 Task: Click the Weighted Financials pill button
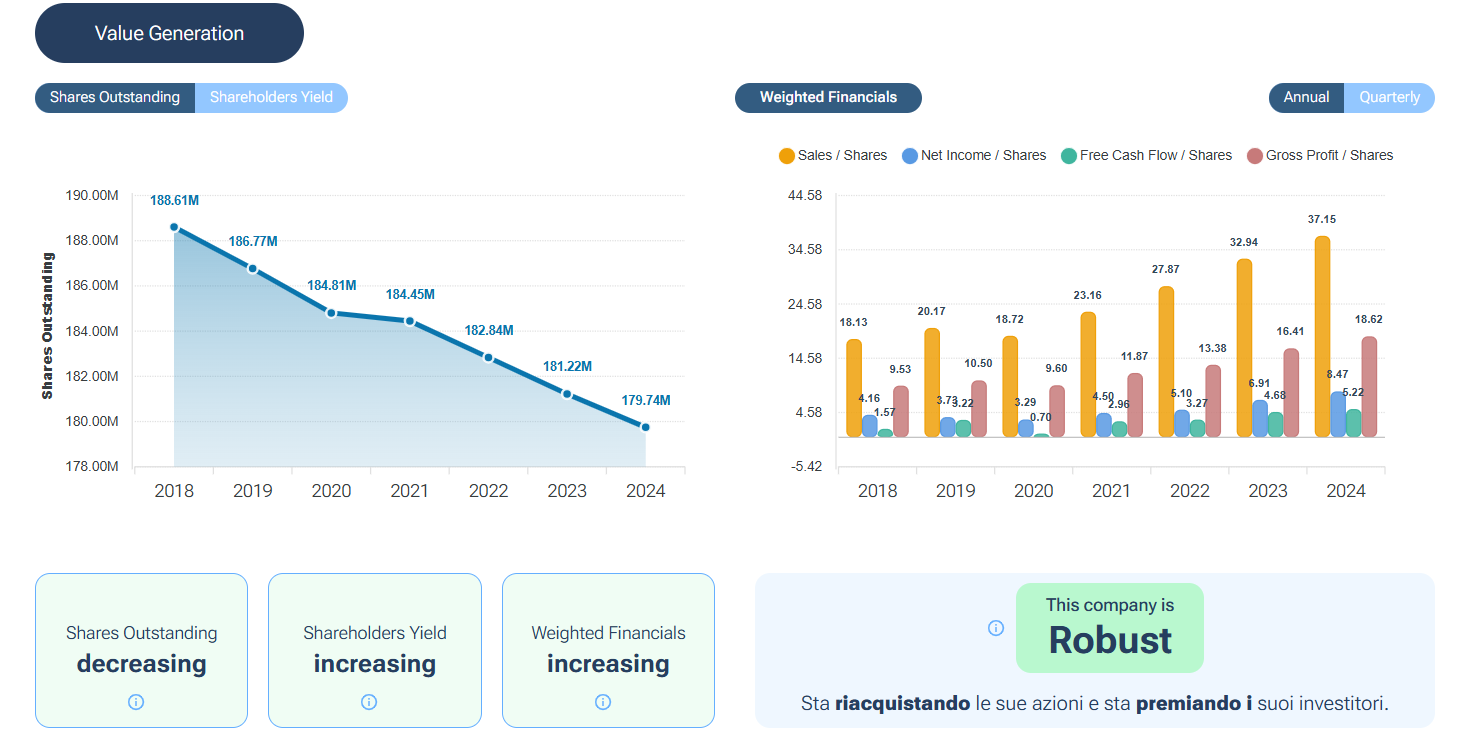click(x=828, y=98)
